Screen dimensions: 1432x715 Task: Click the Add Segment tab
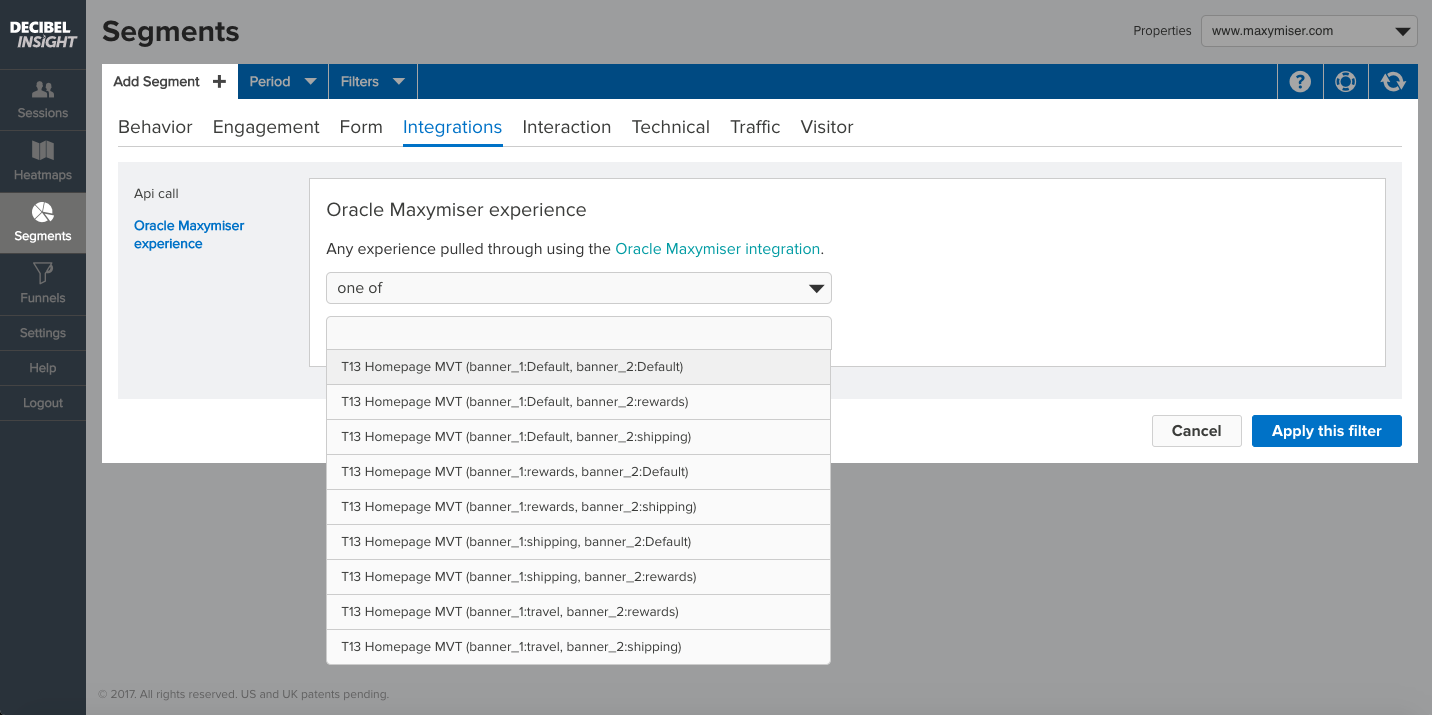point(170,82)
